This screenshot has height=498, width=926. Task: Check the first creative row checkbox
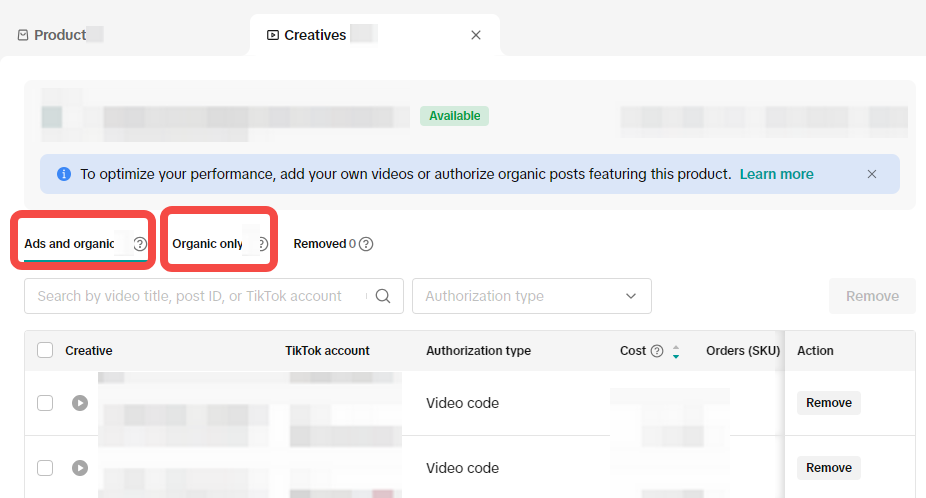[45, 403]
